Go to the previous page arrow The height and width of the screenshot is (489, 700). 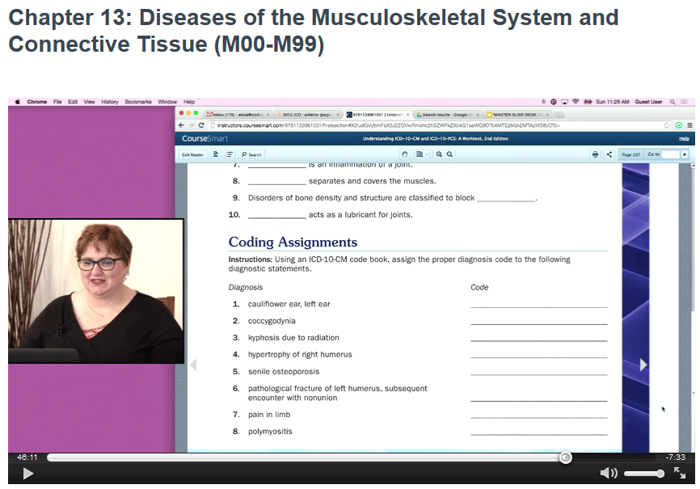193,365
